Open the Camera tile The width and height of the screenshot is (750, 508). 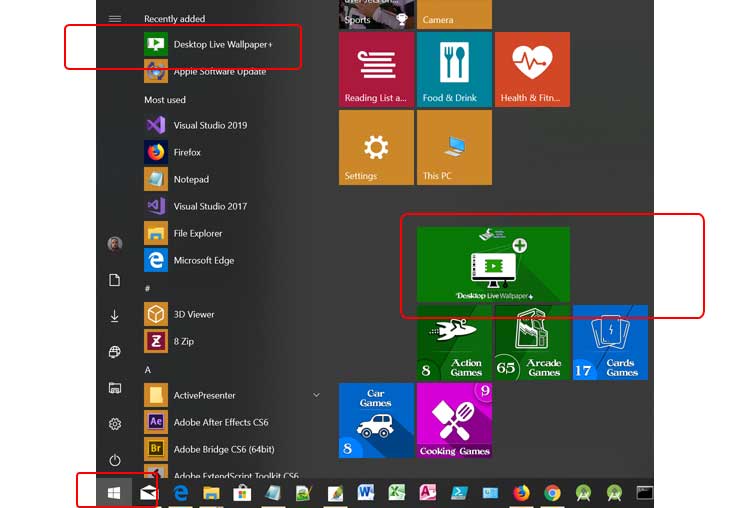[x=454, y=14]
